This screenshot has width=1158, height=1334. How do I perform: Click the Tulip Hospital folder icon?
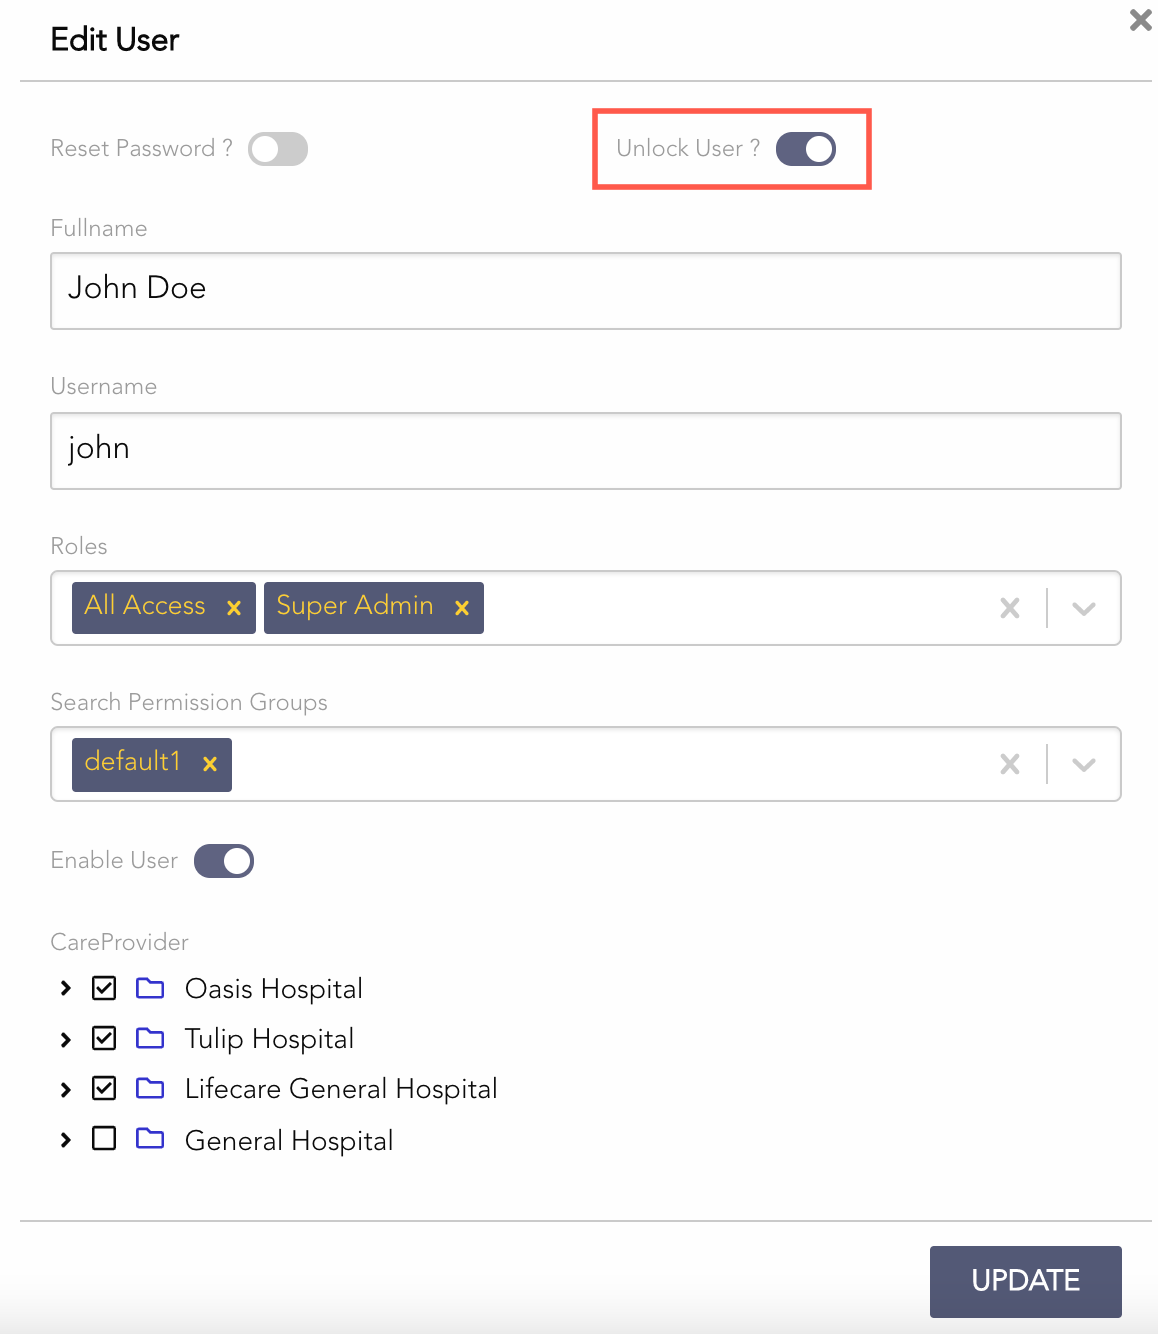click(150, 1038)
